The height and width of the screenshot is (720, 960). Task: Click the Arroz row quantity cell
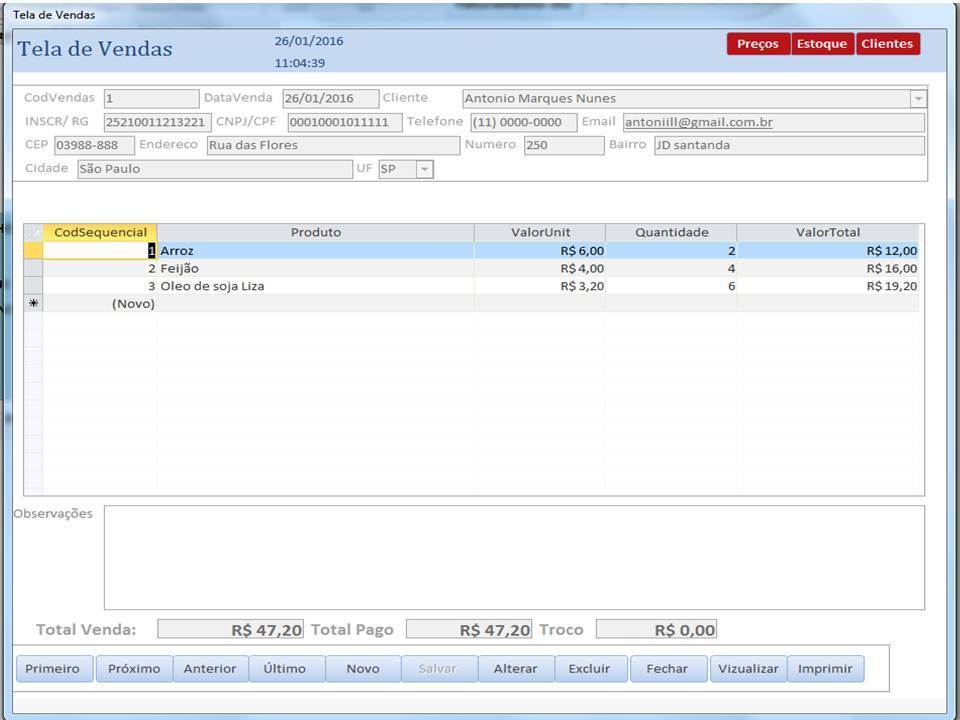(671, 250)
